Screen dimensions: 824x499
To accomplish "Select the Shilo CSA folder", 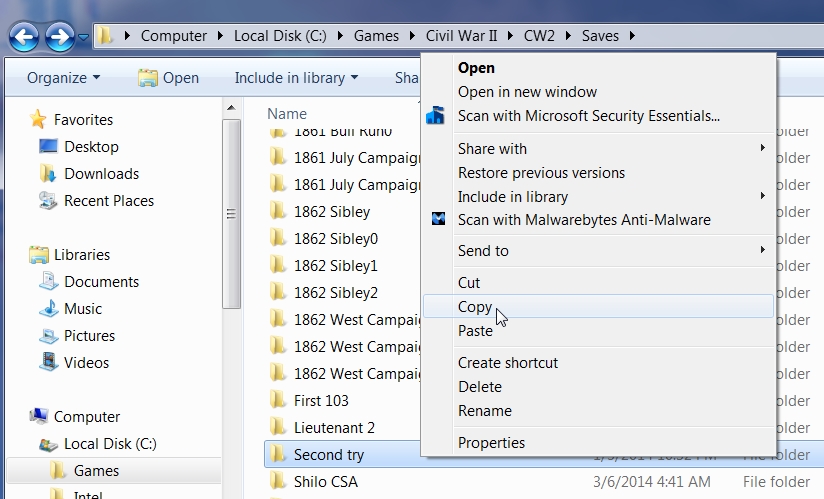I will (x=325, y=482).
